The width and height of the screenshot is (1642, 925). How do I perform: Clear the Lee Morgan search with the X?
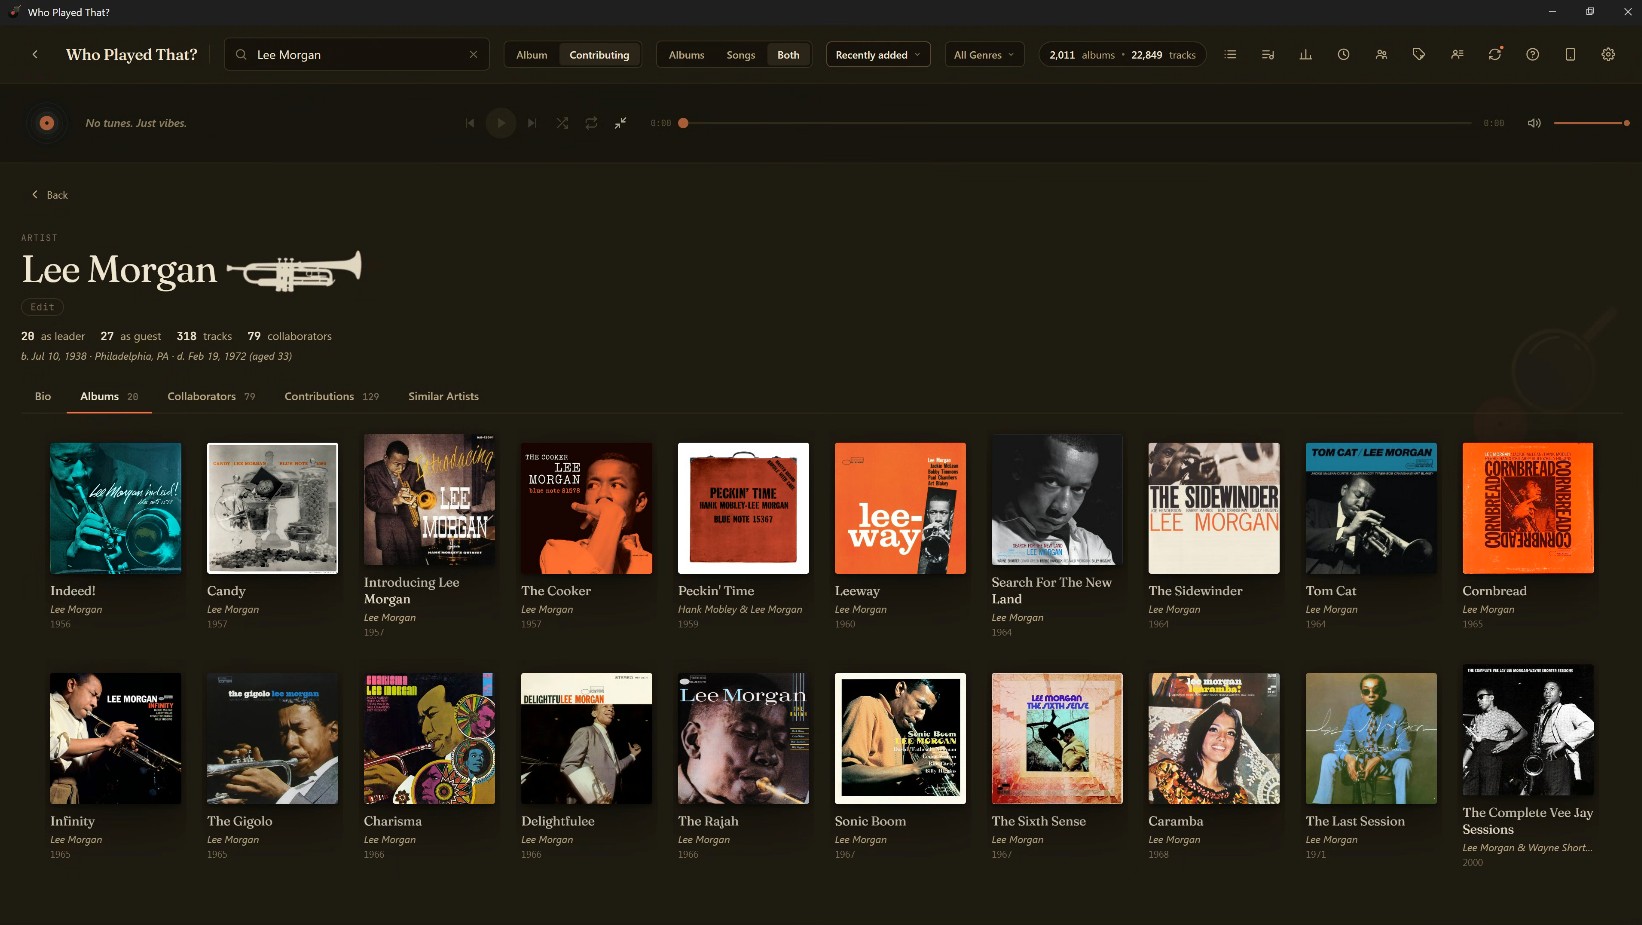pyautogui.click(x=473, y=55)
